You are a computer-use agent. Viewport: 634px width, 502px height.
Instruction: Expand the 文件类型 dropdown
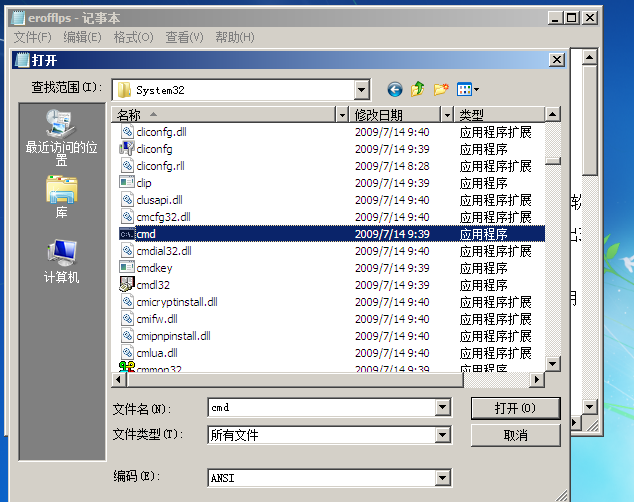tap(443, 435)
